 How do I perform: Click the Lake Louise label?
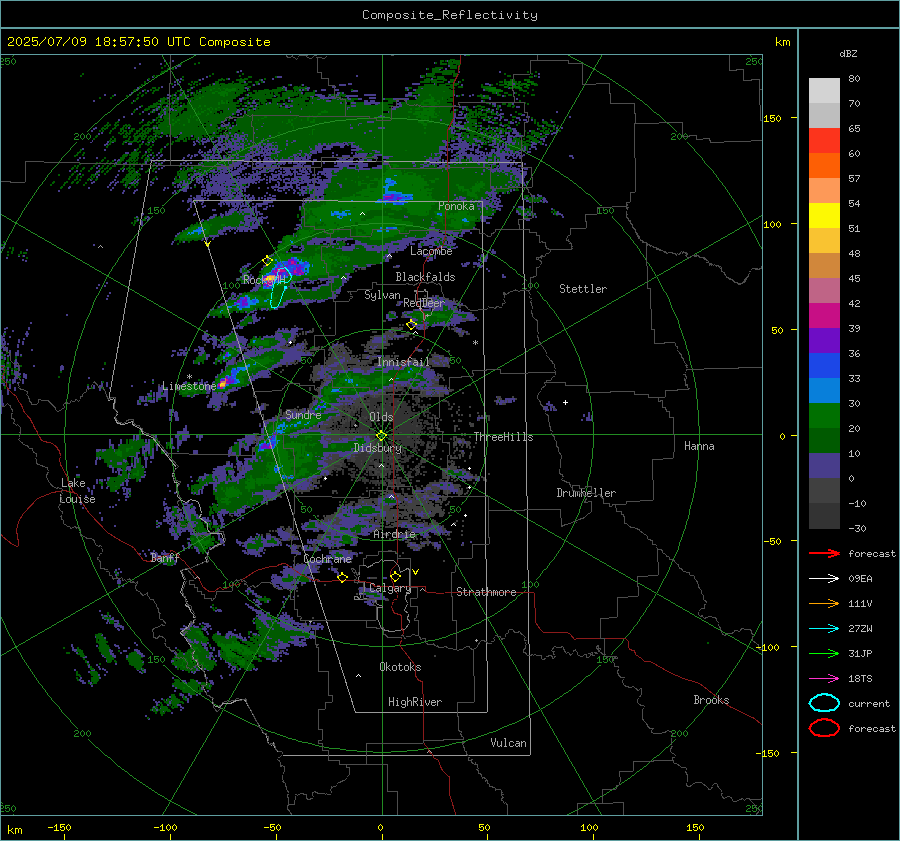click(x=77, y=491)
